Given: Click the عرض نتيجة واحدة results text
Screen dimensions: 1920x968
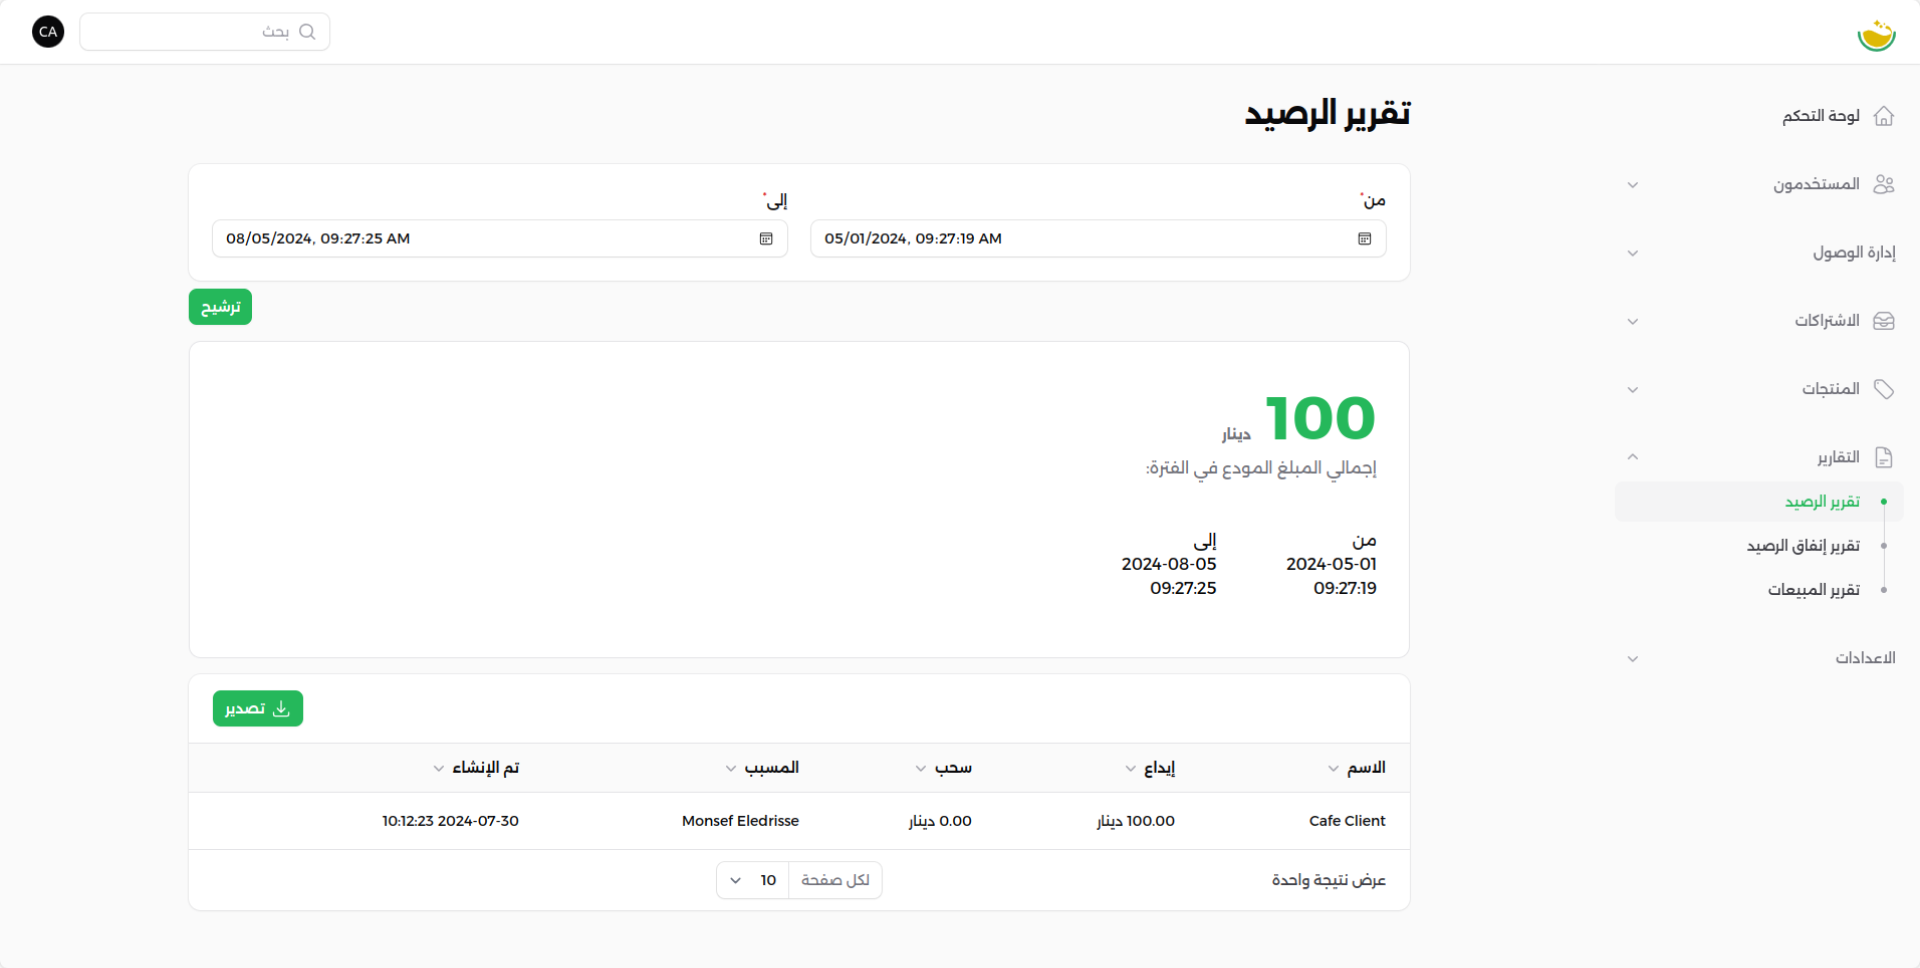Looking at the screenshot, I should point(1328,880).
